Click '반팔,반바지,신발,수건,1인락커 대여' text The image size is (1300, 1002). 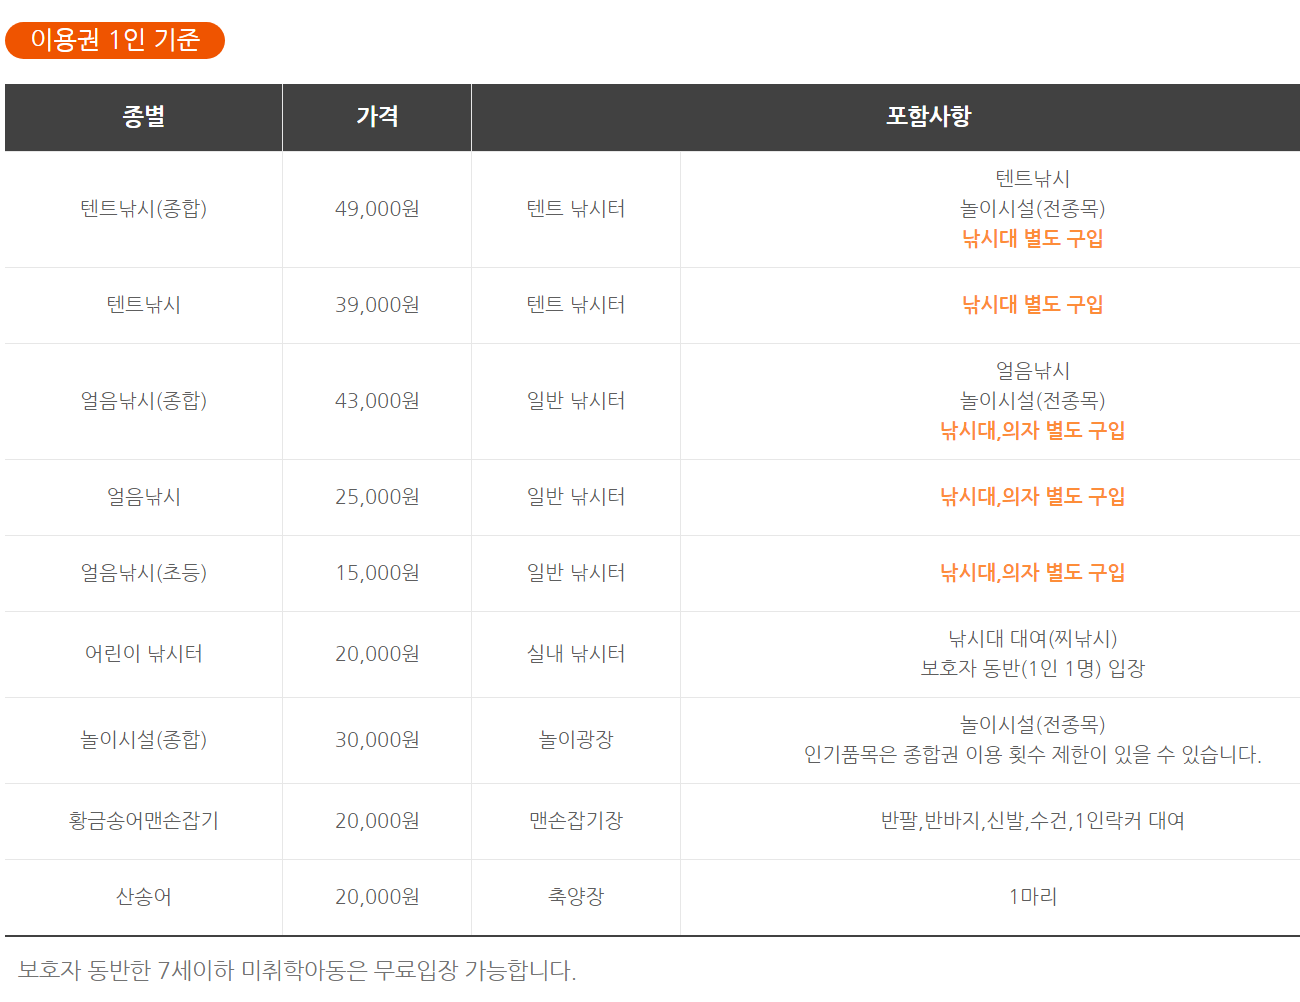(x=1033, y=821)
